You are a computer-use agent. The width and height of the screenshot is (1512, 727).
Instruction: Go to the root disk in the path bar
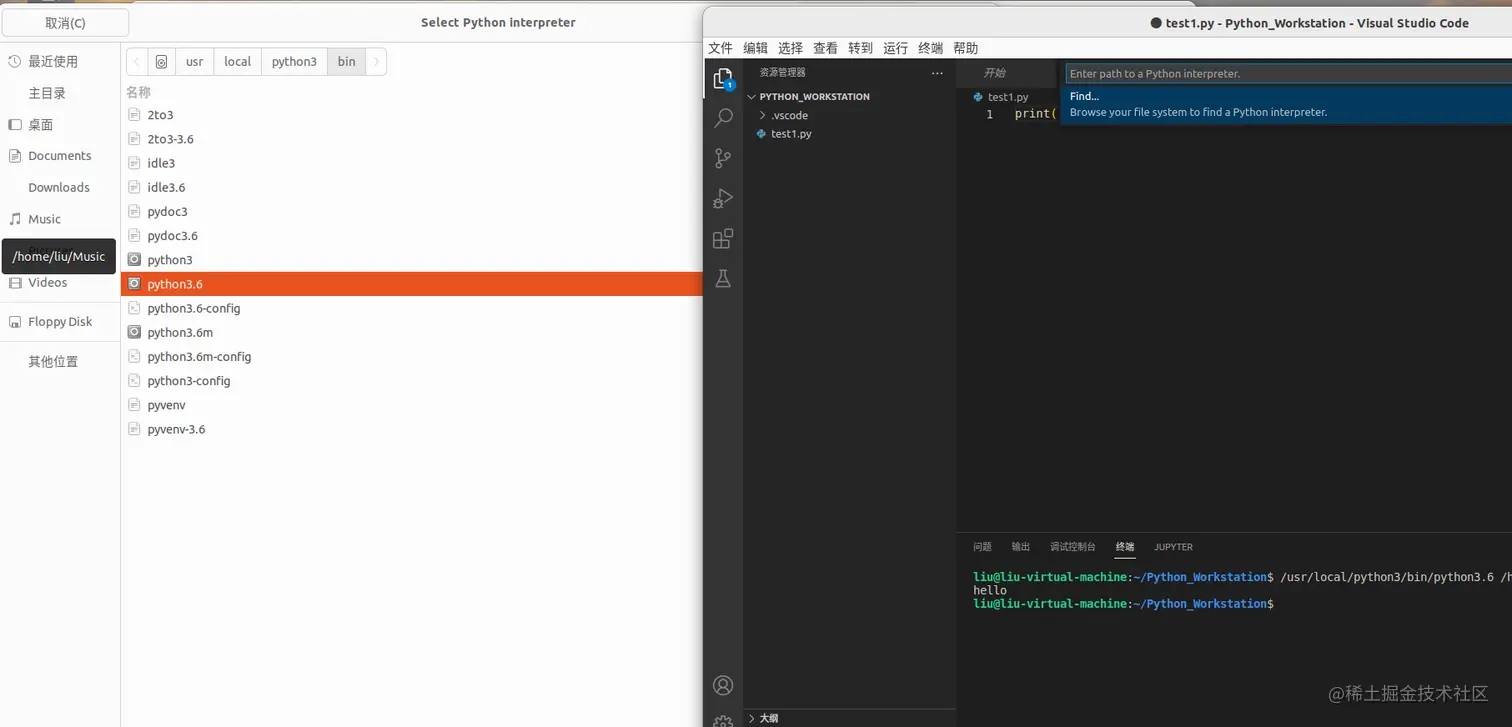coord(161,62)
